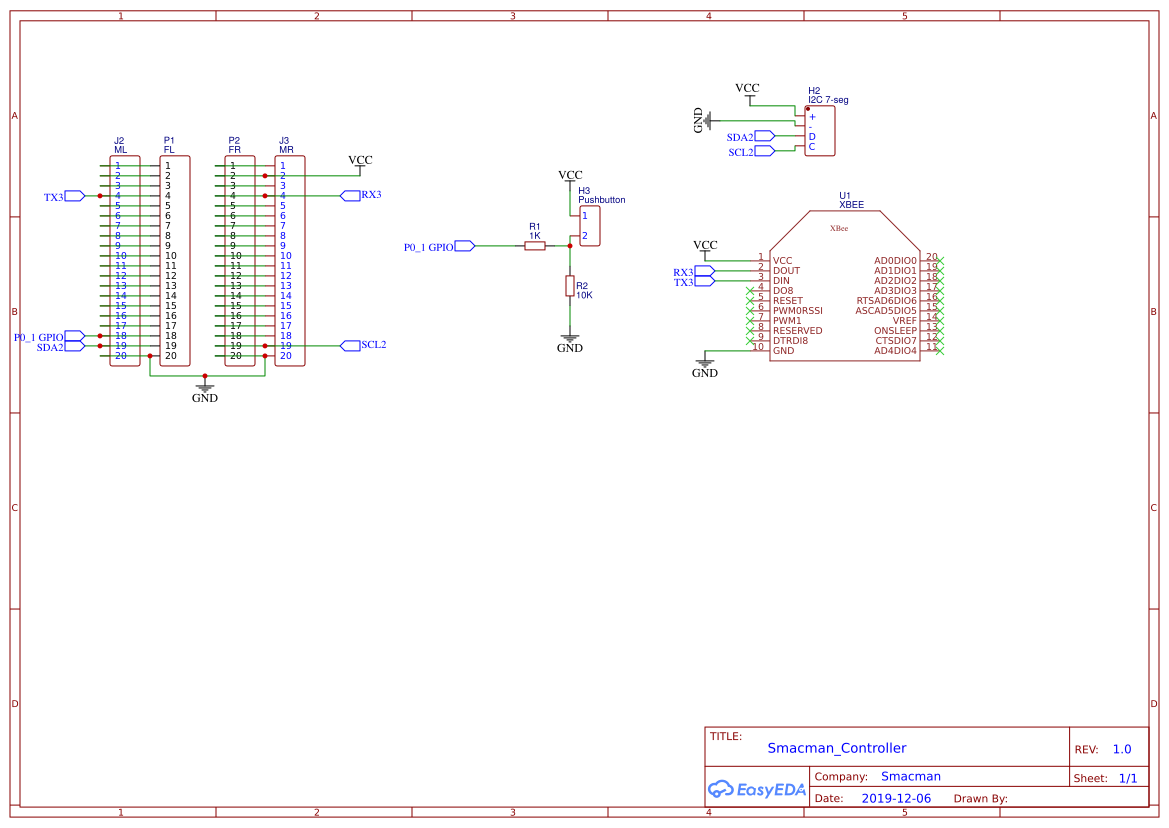This screenshot has width=1169, height=828.
Task: Select the GND symbol below the XBee
Action: (x=705, y=367)
